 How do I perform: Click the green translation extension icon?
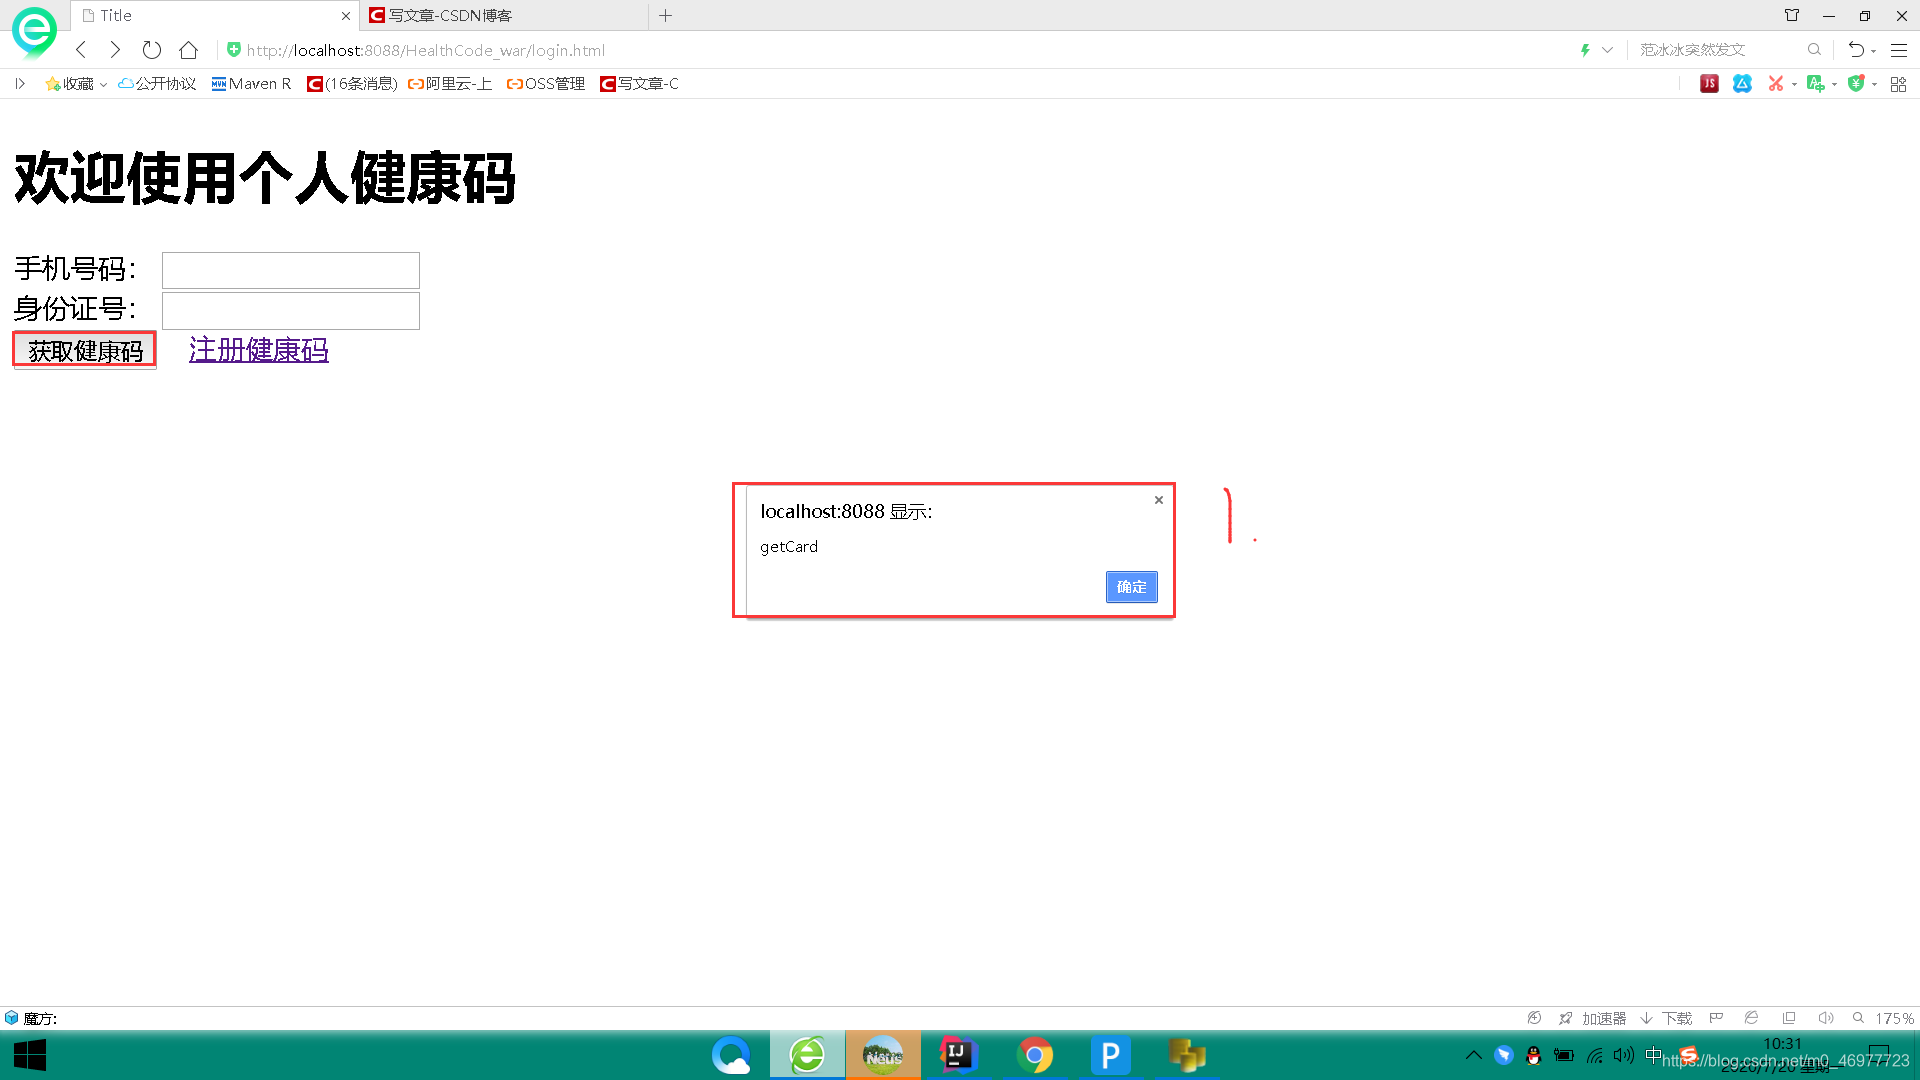click(1816, 84)
